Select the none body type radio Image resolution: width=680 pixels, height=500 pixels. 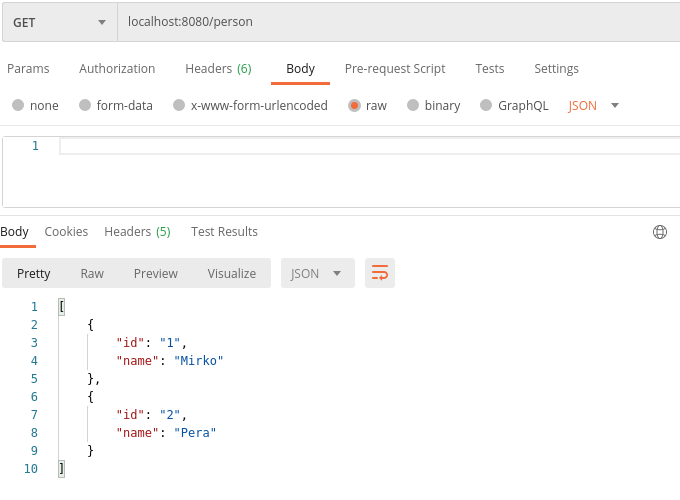(18, 105)
